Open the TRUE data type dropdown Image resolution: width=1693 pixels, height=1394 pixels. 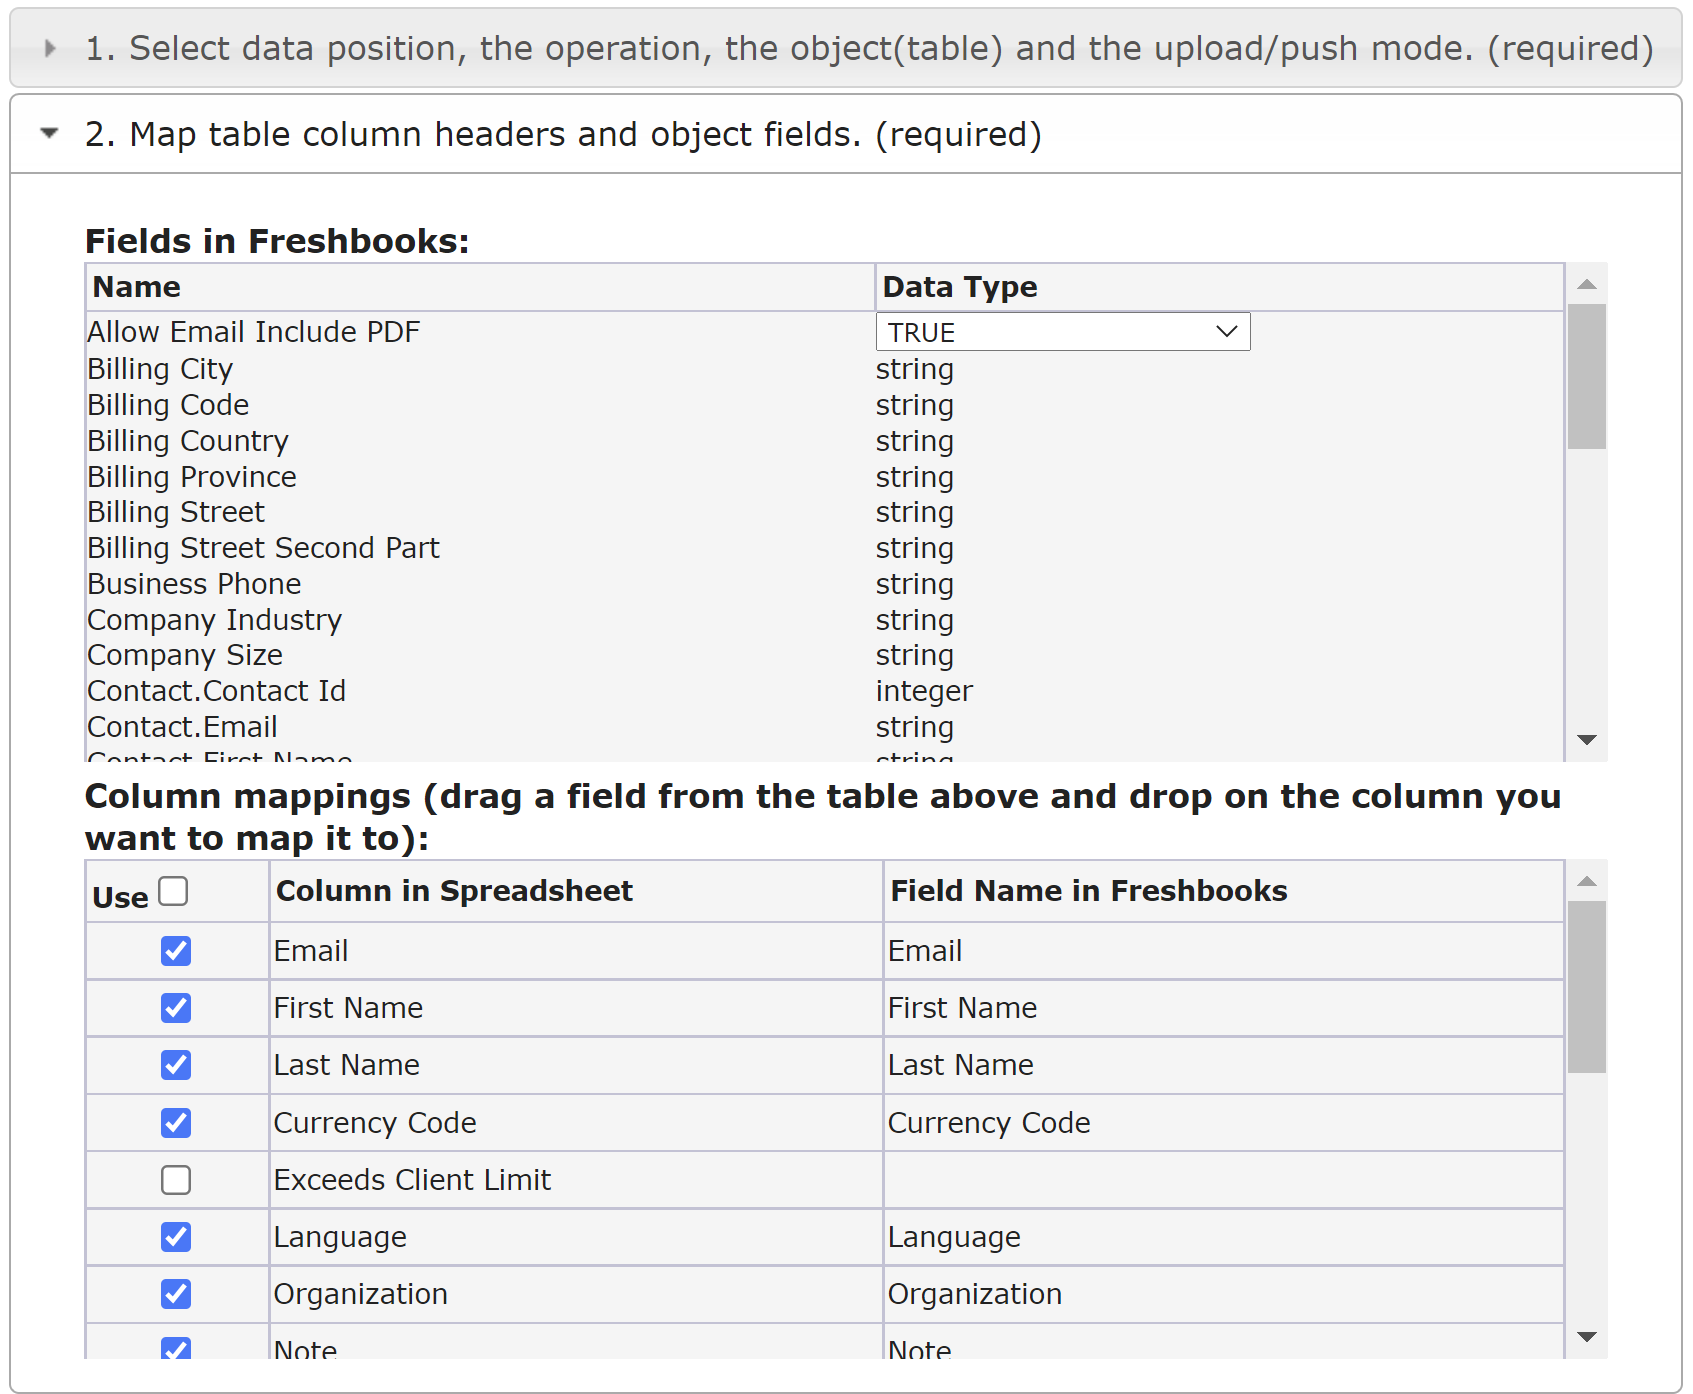tap(1063, 332)
